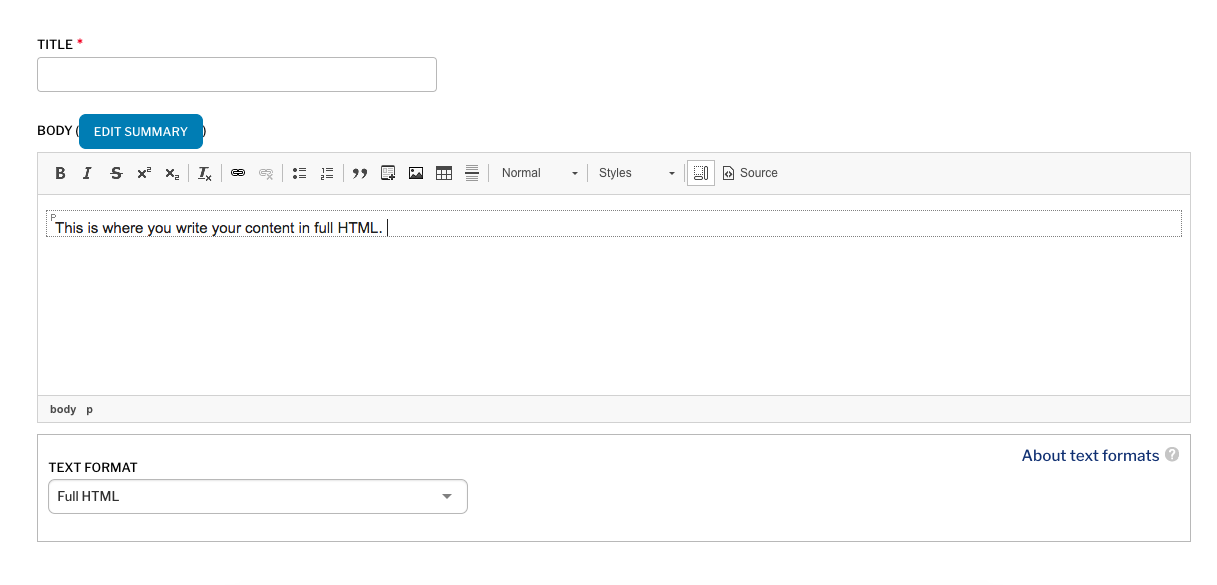Remove formatting with the Tx icon

(x=205, y=173)
